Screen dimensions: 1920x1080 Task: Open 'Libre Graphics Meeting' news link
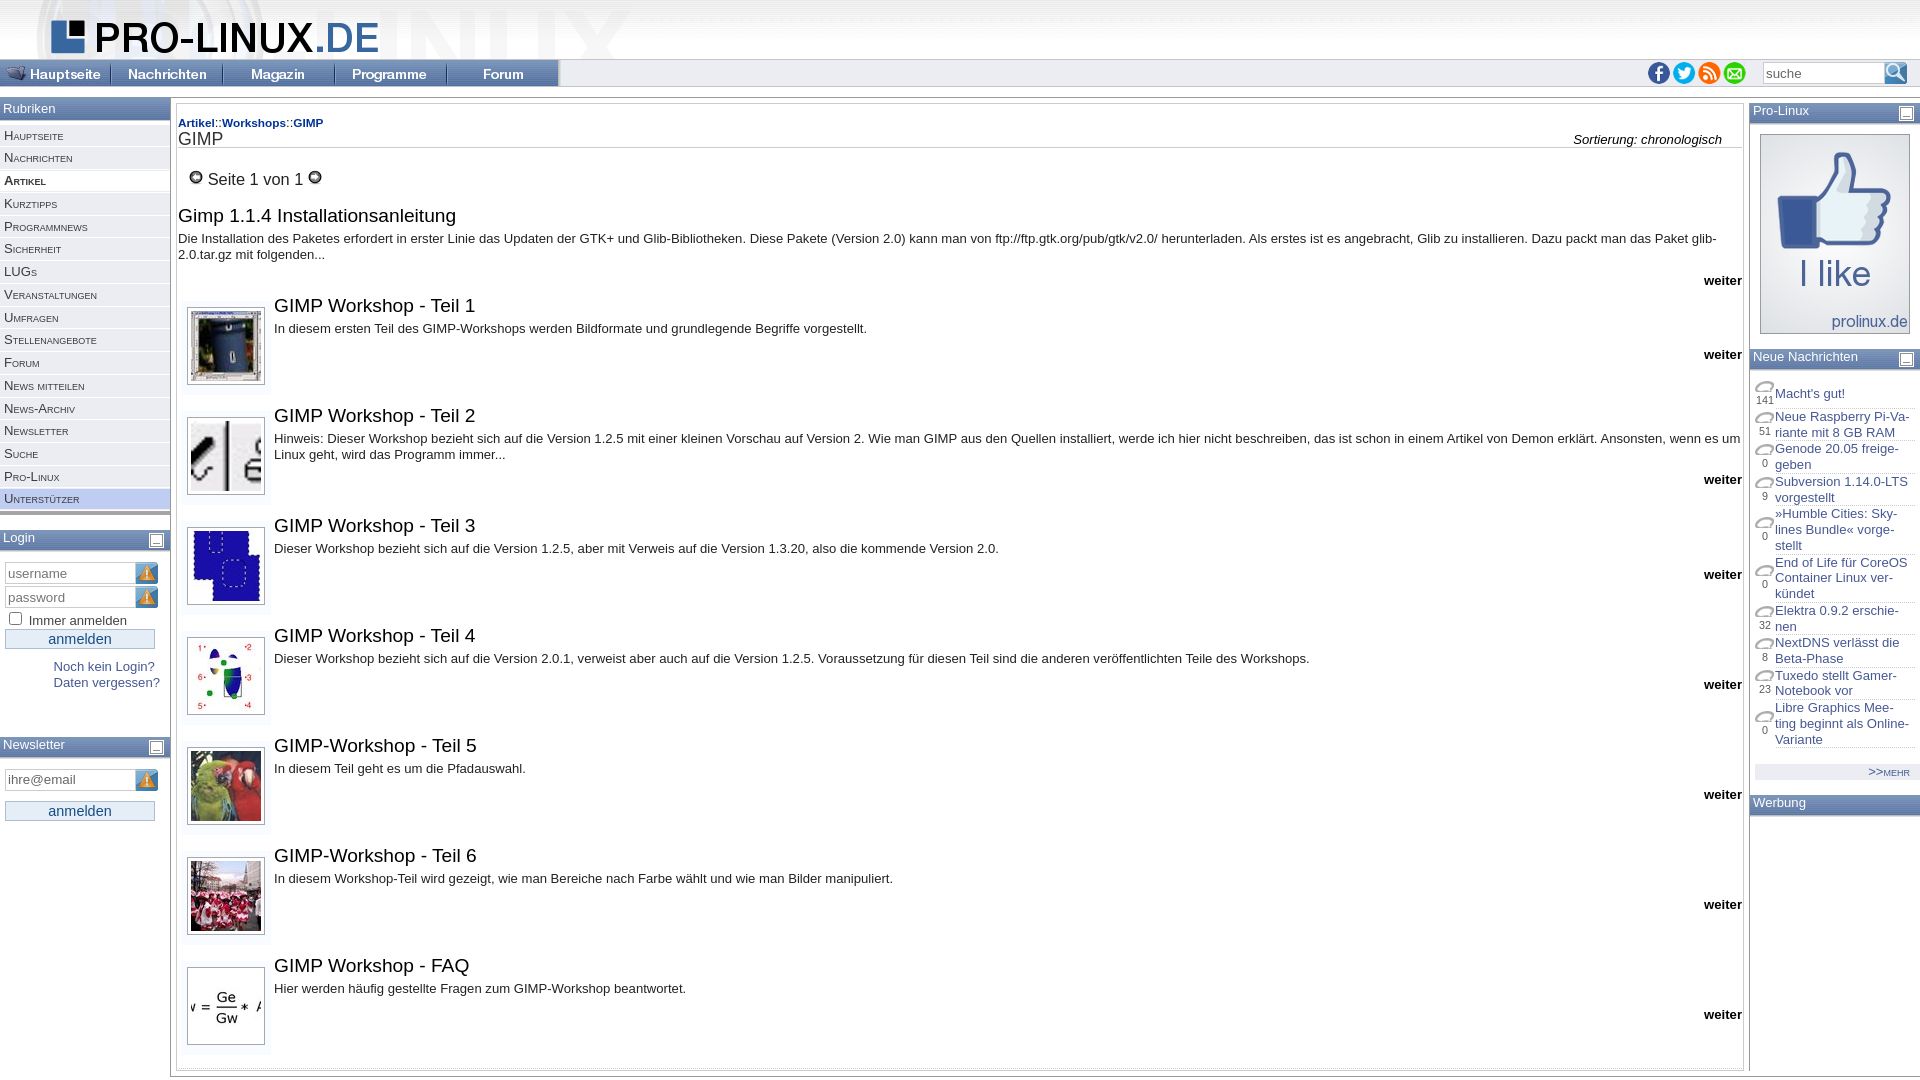coord(1842,724)
